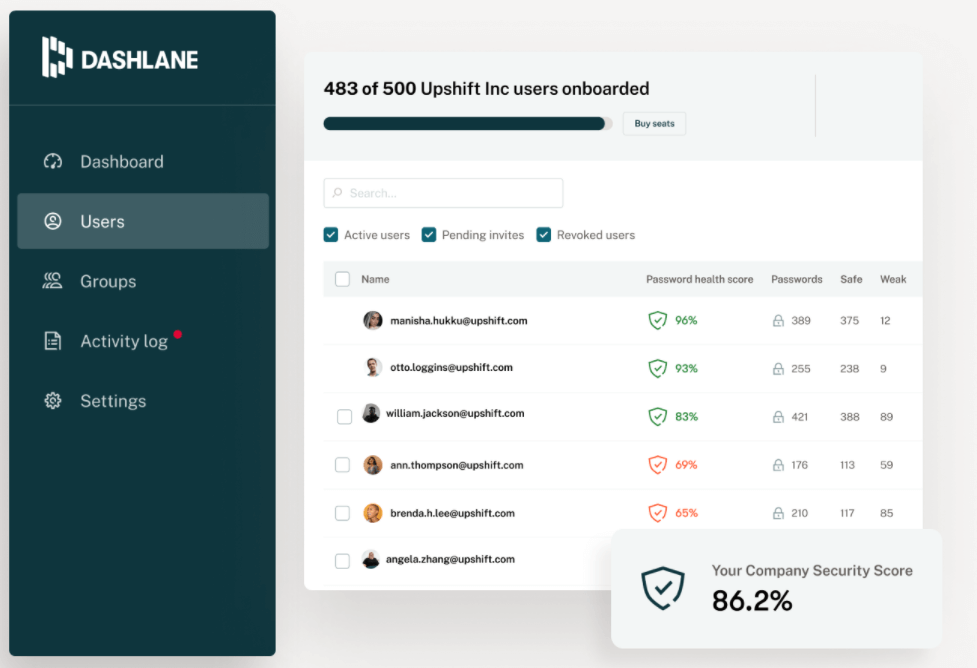Select the william.jackson@upshift.com row checkbox
The width and height of the screenshot is (977, 668).
pyautogui.click(x=344, y=416)
